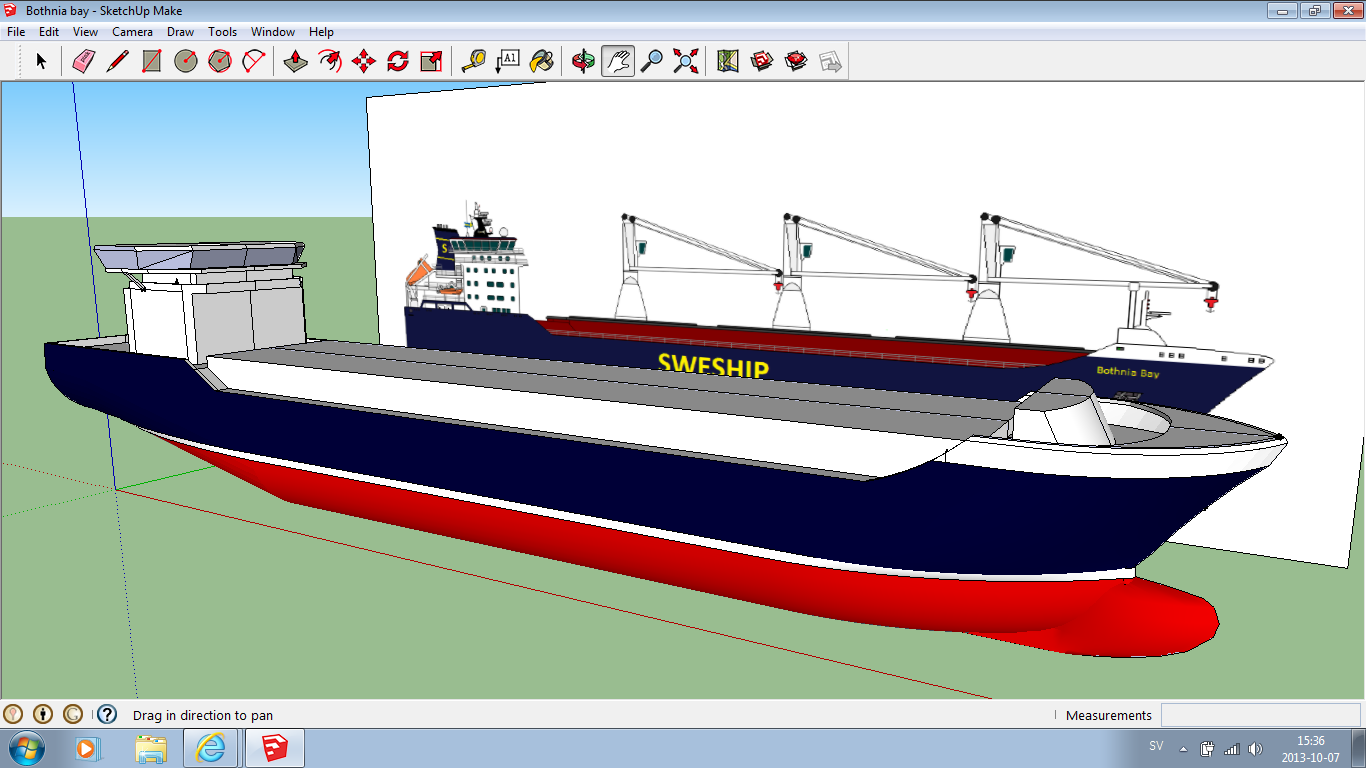The image size is (1366, 768).
Task: Open the Draw menu
Action: (x=180, y=32)
